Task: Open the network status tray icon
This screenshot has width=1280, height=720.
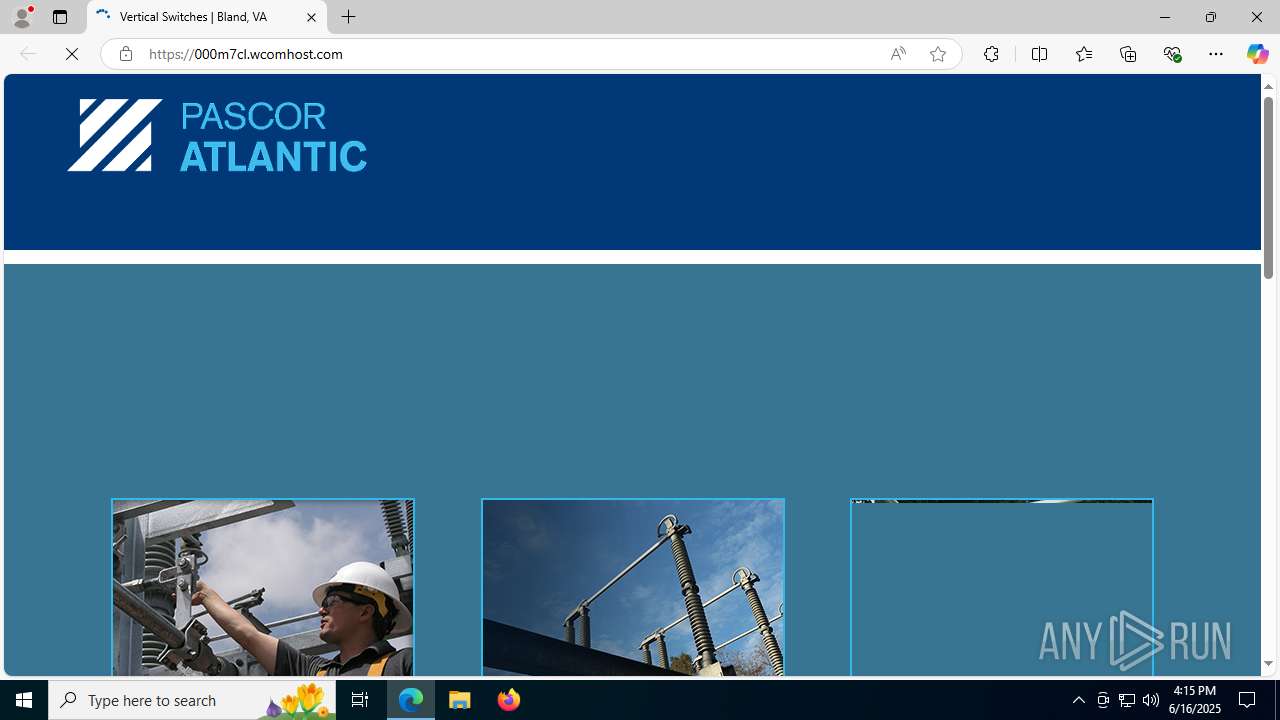Action: coord(1127,700)
